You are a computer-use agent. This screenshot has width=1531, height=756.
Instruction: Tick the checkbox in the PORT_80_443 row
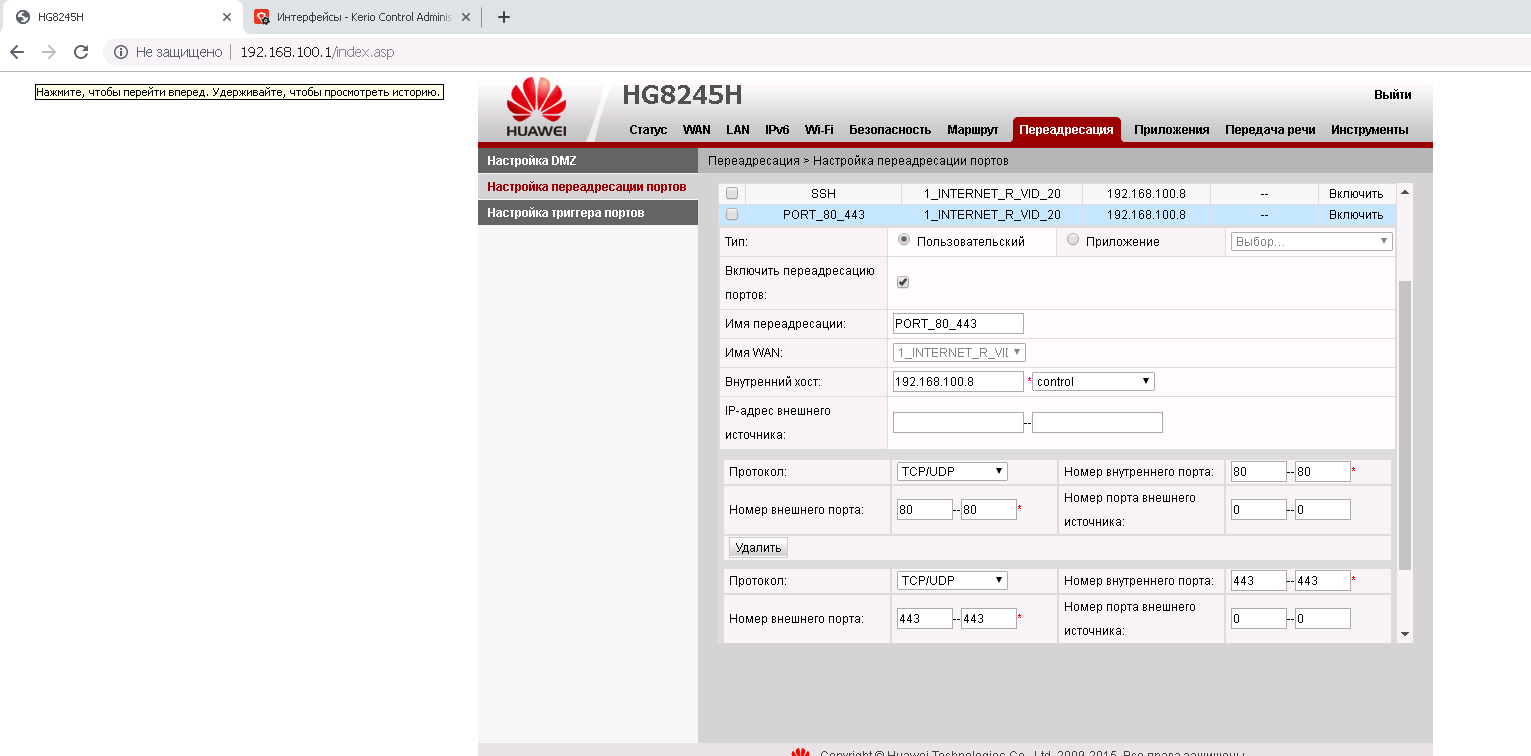click(732, 214)
